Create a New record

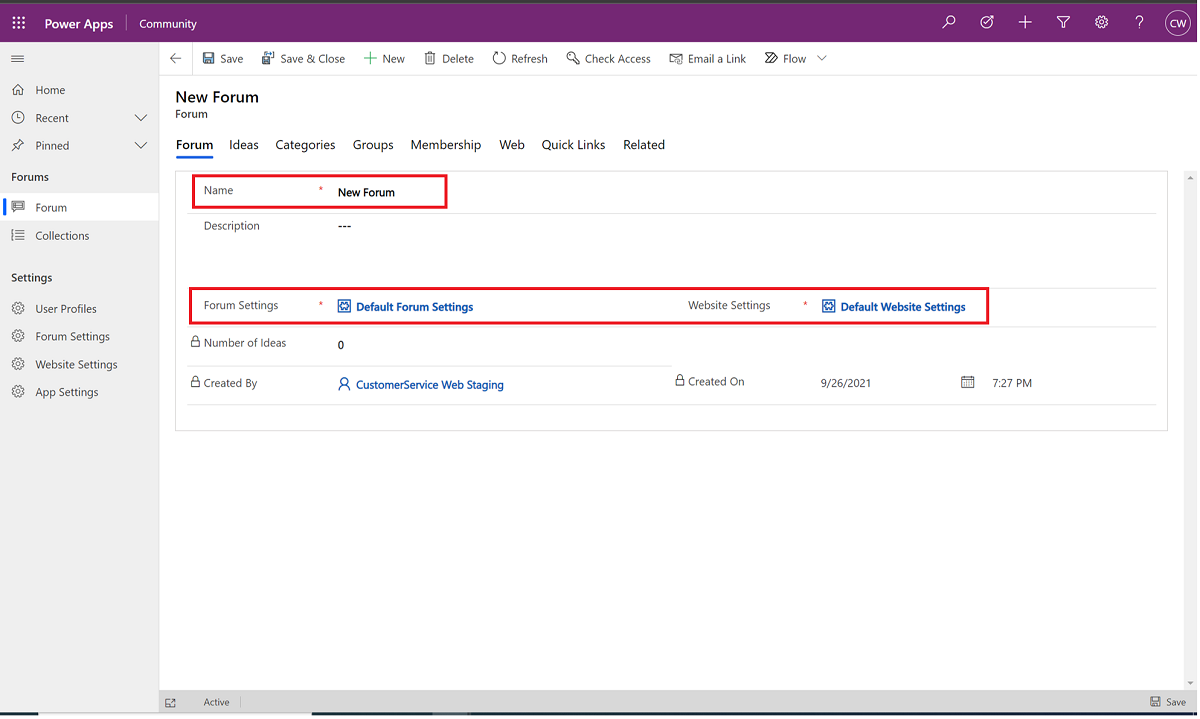[384, 59]
